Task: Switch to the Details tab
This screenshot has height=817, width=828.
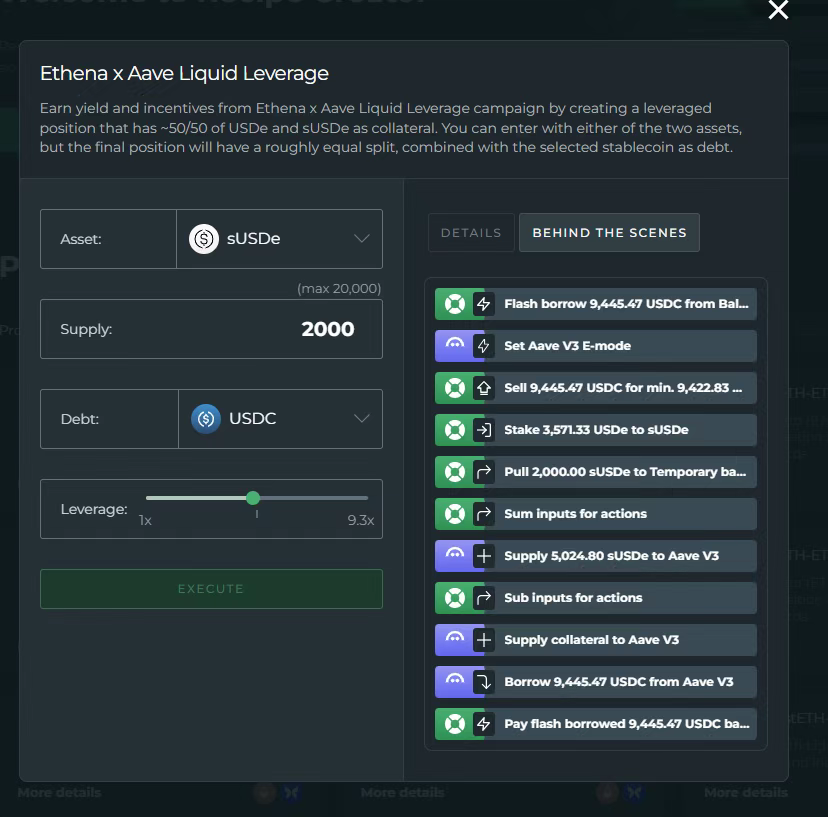Action: tap(471, 233)
